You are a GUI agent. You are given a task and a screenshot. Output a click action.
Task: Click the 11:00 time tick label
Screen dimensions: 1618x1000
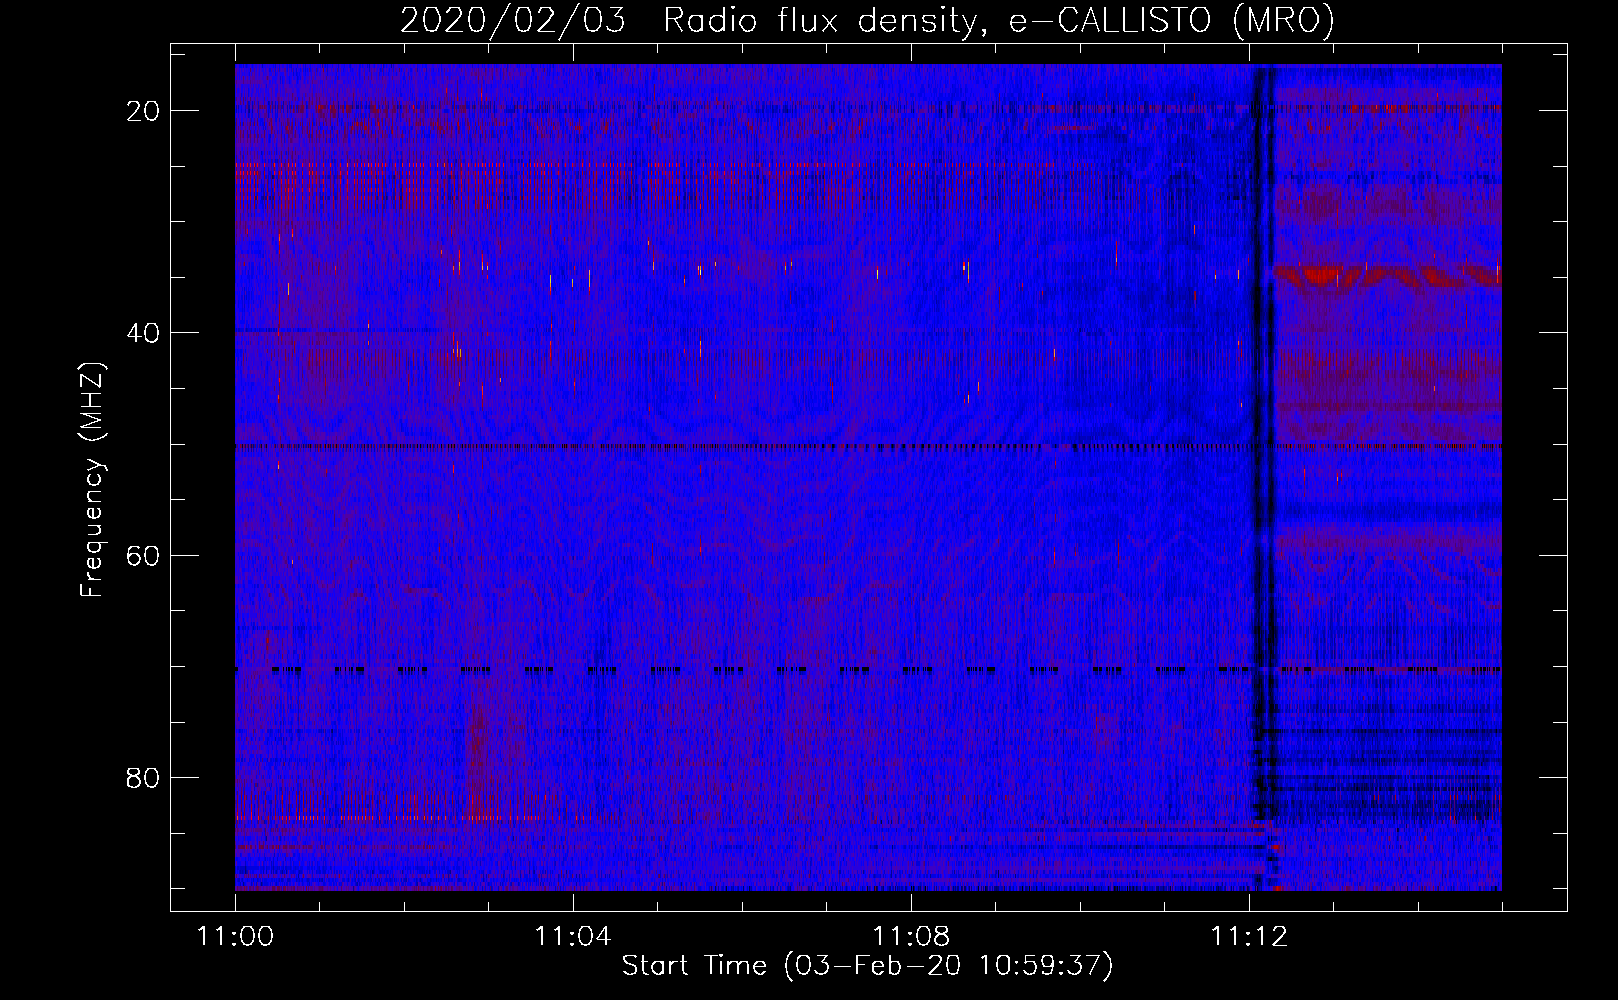[x=235, y=937]
